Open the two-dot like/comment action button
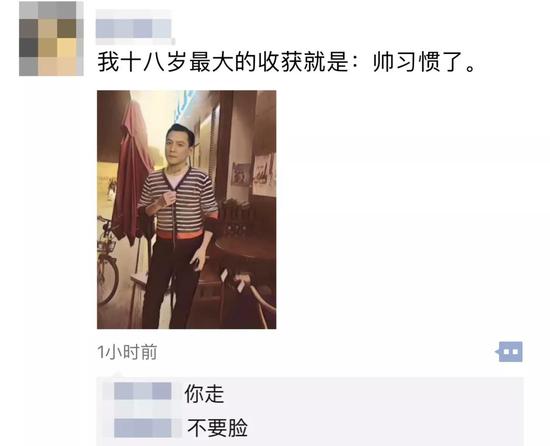Screen dimensions: 550x446 (509, 351)
